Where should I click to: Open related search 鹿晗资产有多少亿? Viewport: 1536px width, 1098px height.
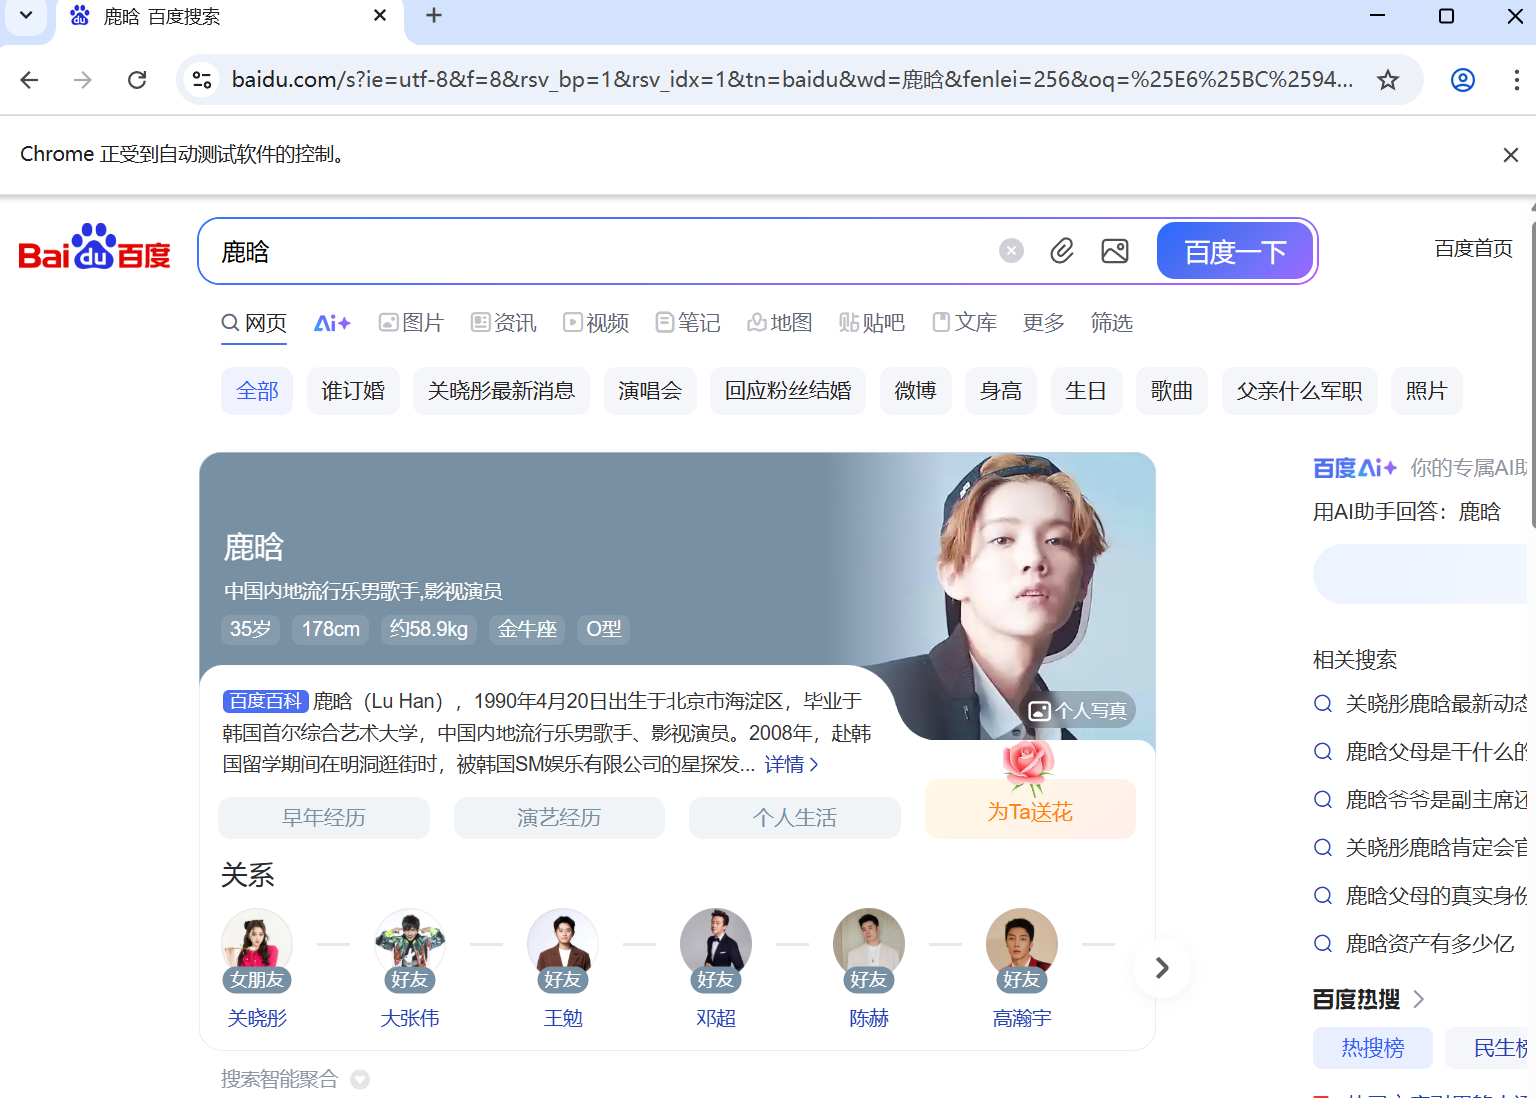click(x=1414, y=944)
